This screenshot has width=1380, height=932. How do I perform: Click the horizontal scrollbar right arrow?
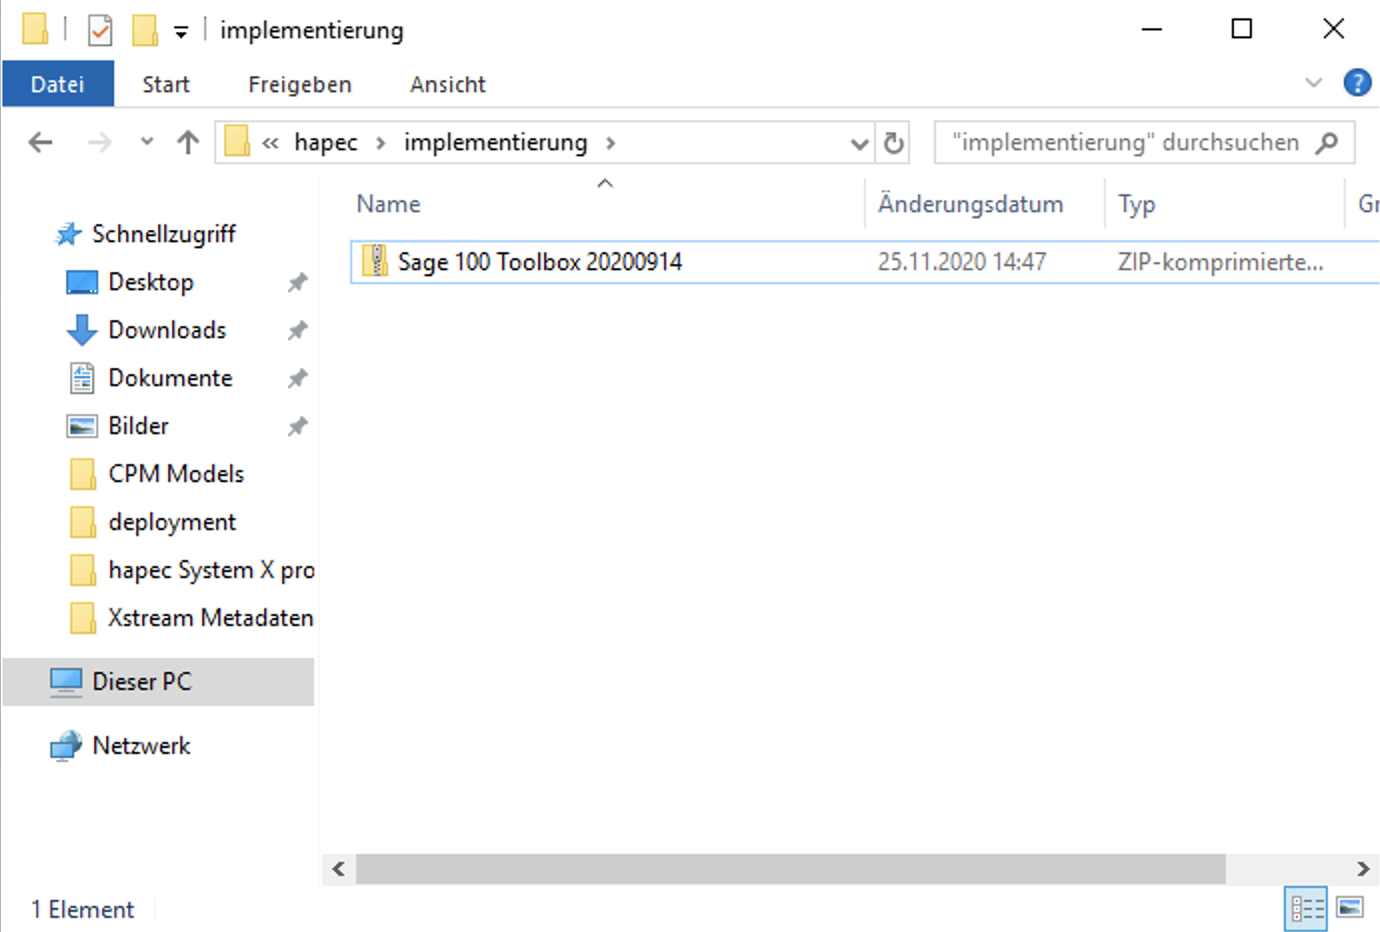(1362, 869)
